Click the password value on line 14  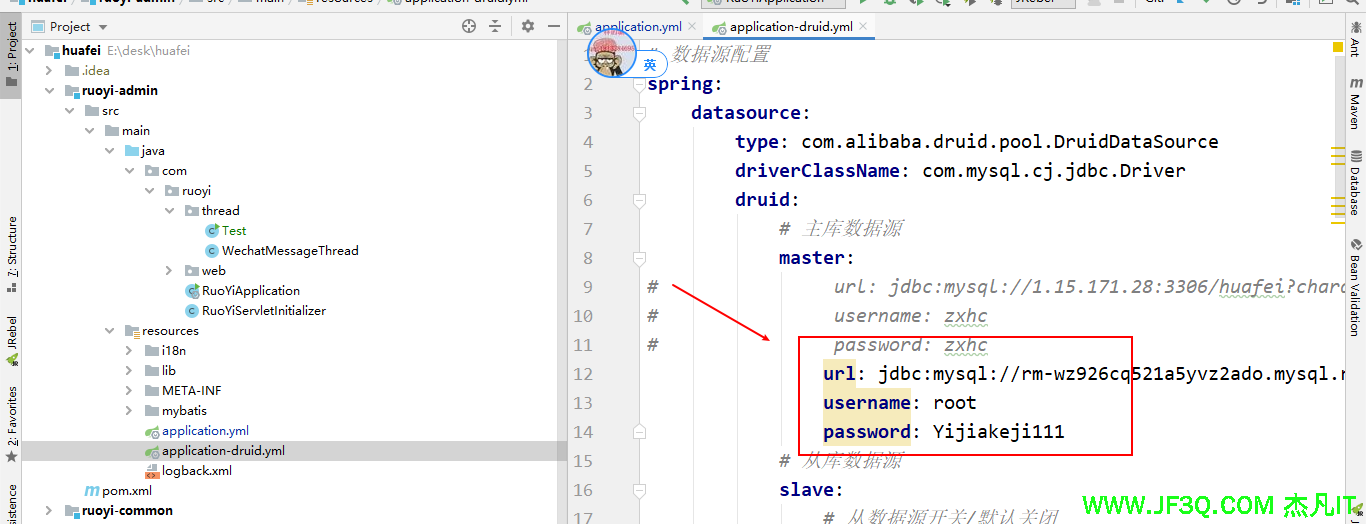(x=998, y=432)
